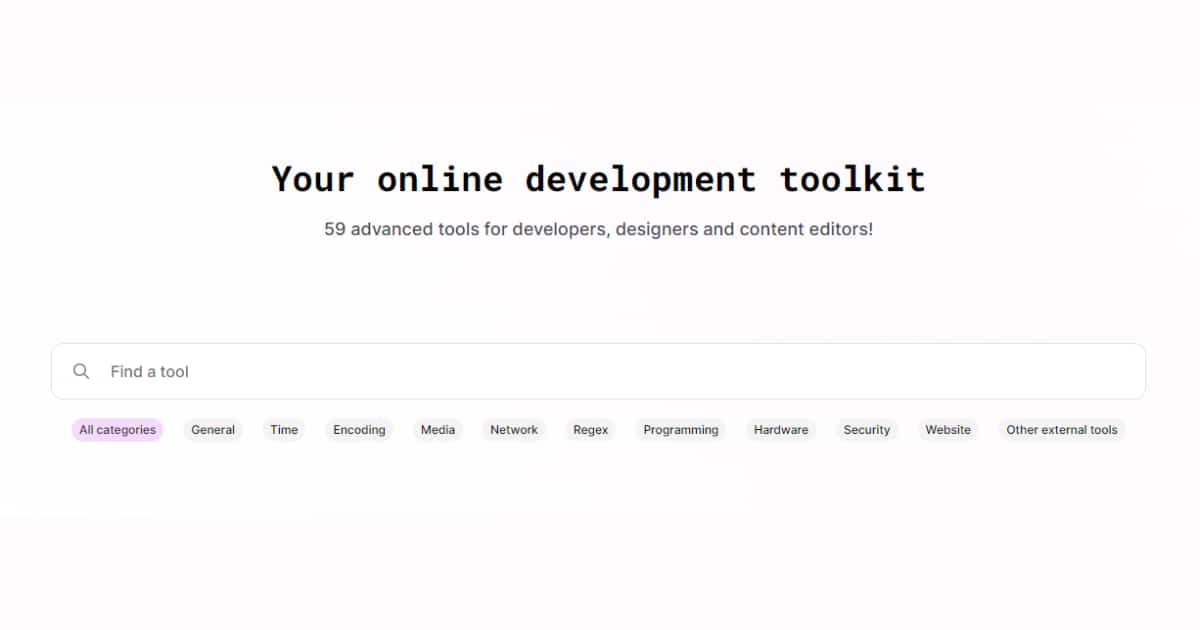Image resolution: width=1200 pixels, height=630 pixels.
Task: Open Other external tools category
Action: point(1062,430)
